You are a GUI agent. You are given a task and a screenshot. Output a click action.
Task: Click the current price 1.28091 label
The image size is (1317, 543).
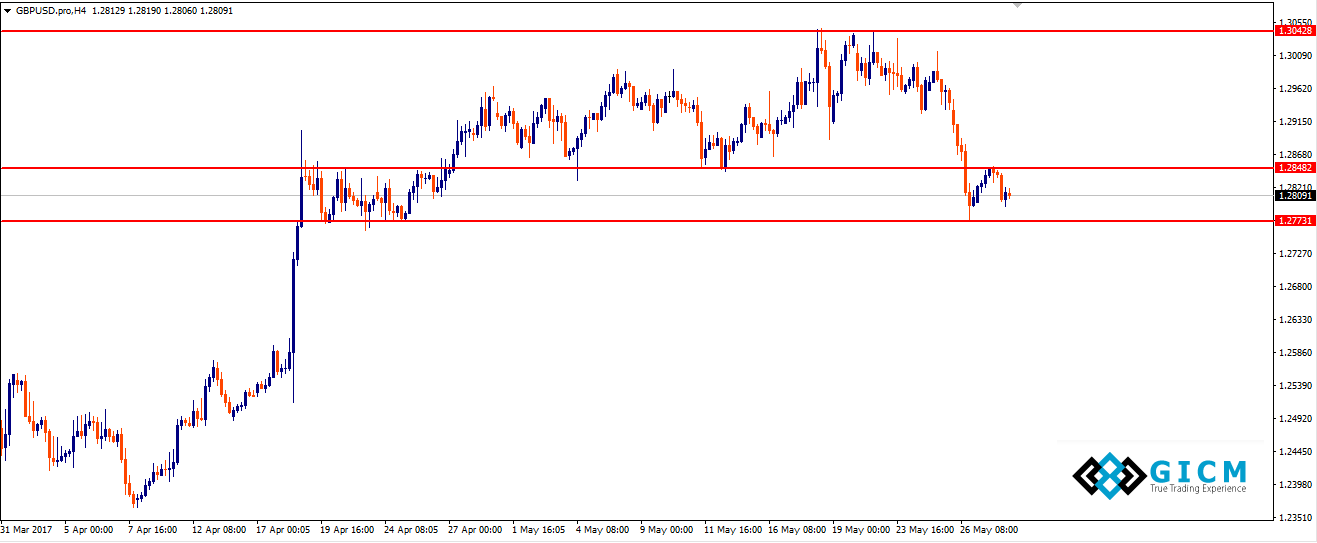[x=1295, y=196]
